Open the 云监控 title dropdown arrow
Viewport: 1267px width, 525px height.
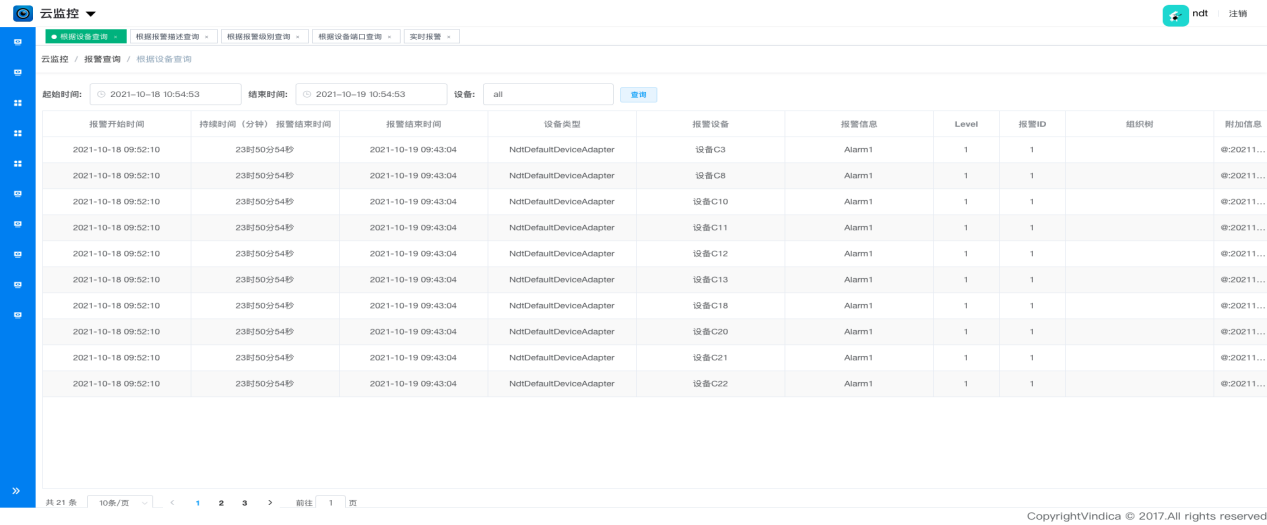tap(91, 14)
